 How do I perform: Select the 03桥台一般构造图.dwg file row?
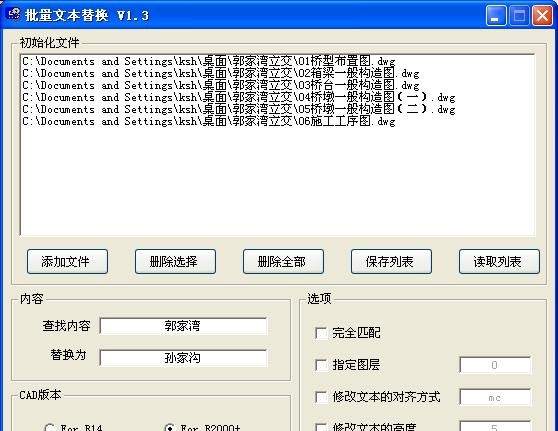pyautogui.click(x=278, y=85)
